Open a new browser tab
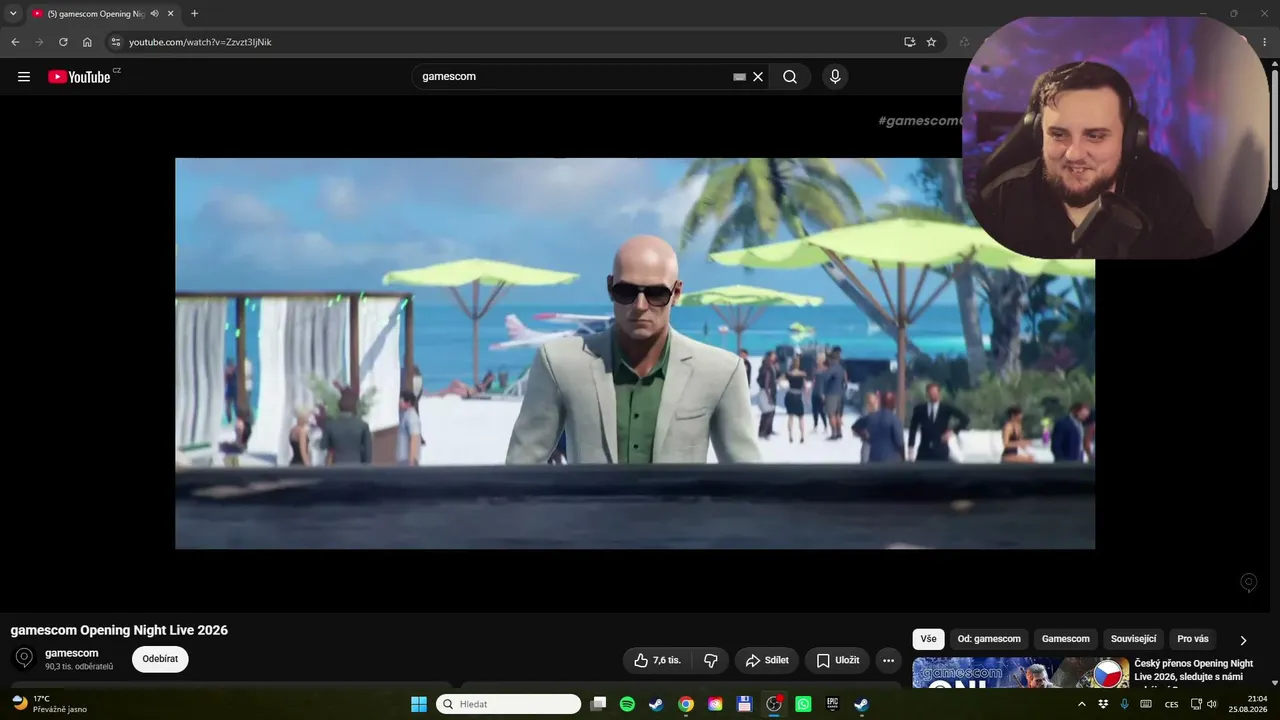This screenshot has height=720, width=1280. point(194,14)
